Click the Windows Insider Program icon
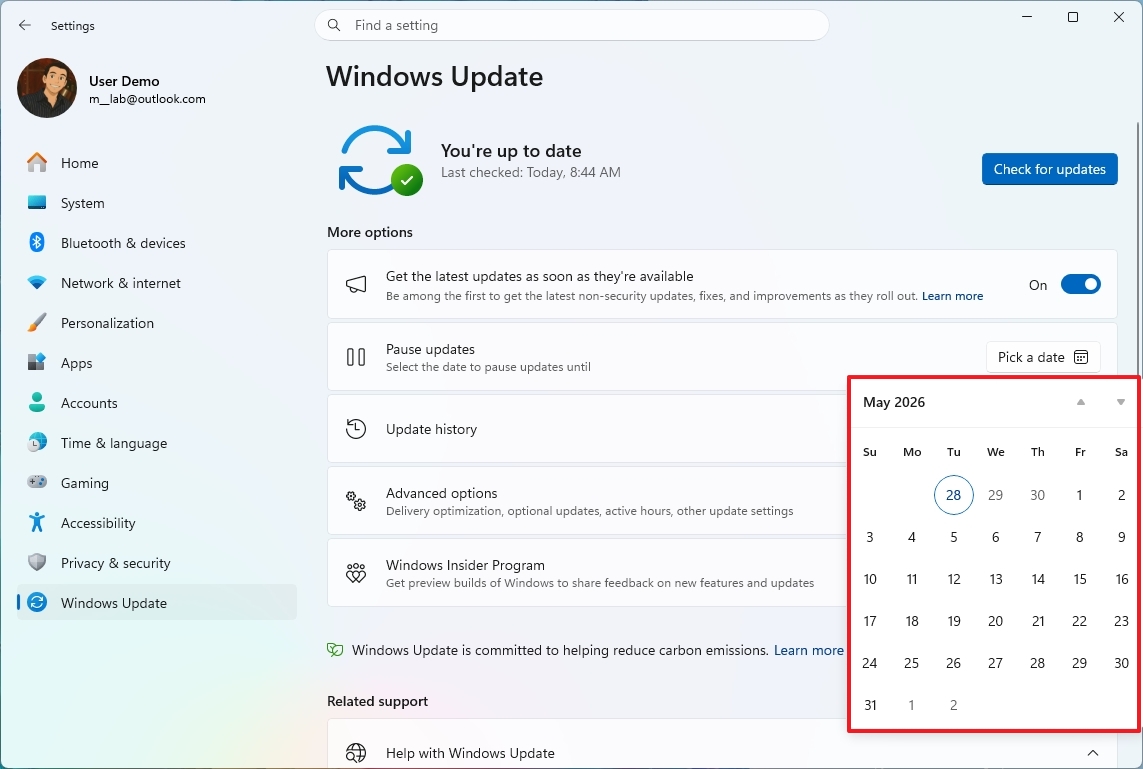 (356, 572)
